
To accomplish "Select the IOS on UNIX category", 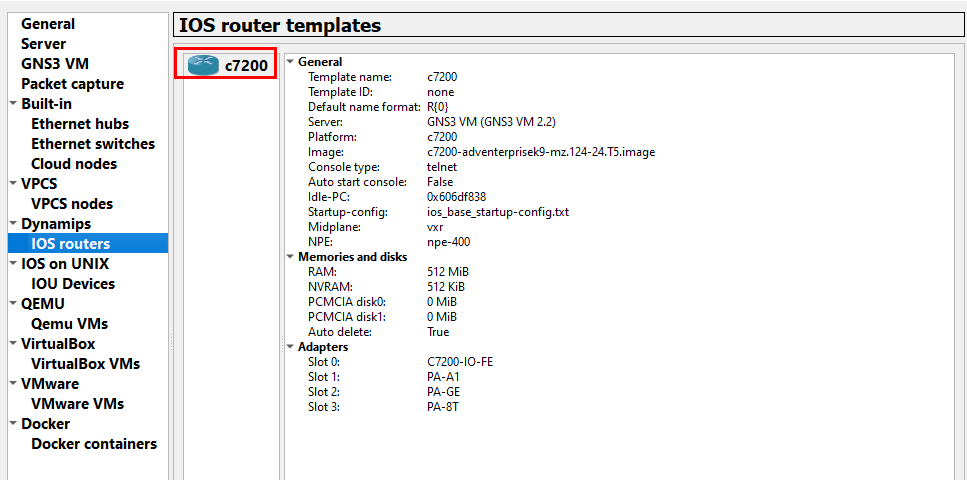I will (65, 263).
